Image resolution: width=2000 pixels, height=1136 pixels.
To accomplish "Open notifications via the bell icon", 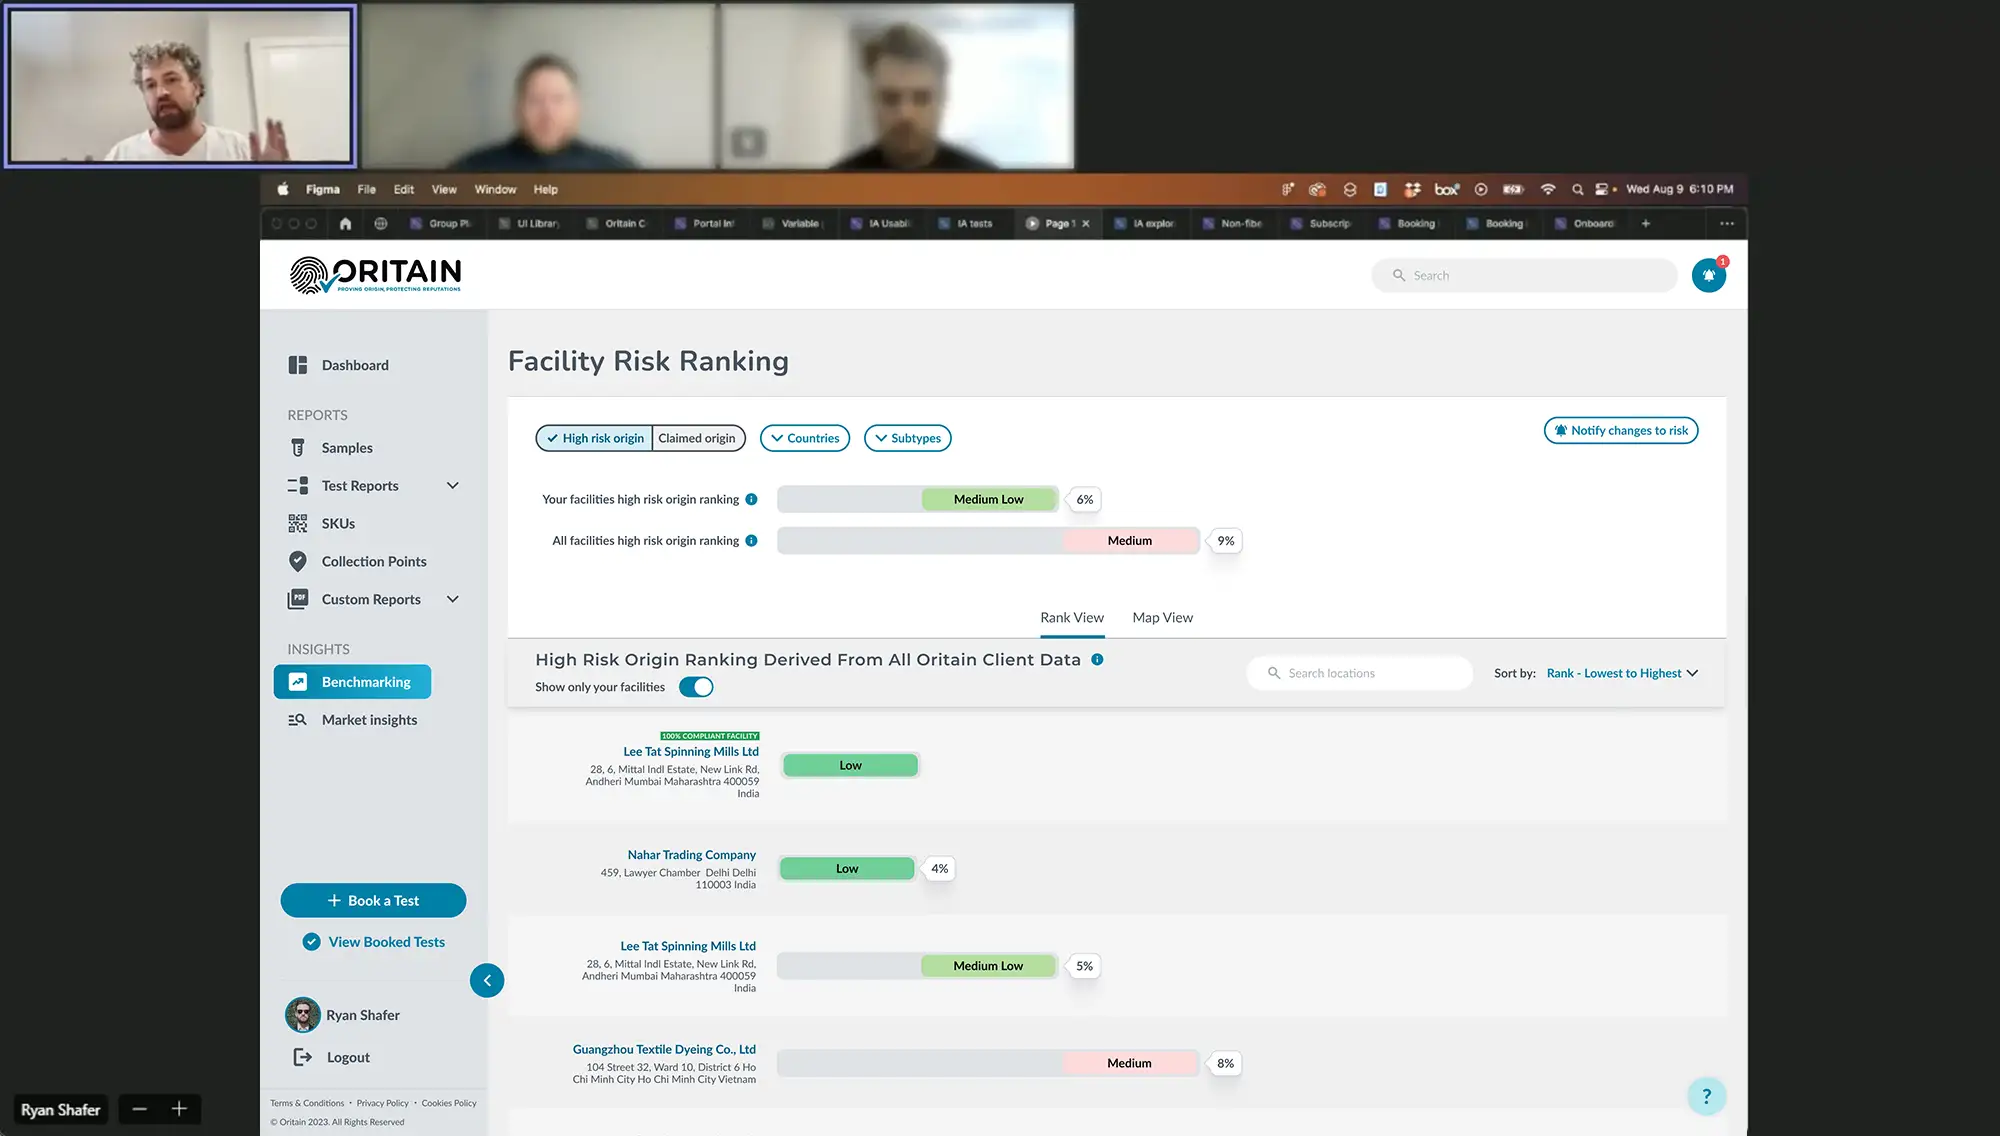I will pyautogui.click(x=1708, y=274).
